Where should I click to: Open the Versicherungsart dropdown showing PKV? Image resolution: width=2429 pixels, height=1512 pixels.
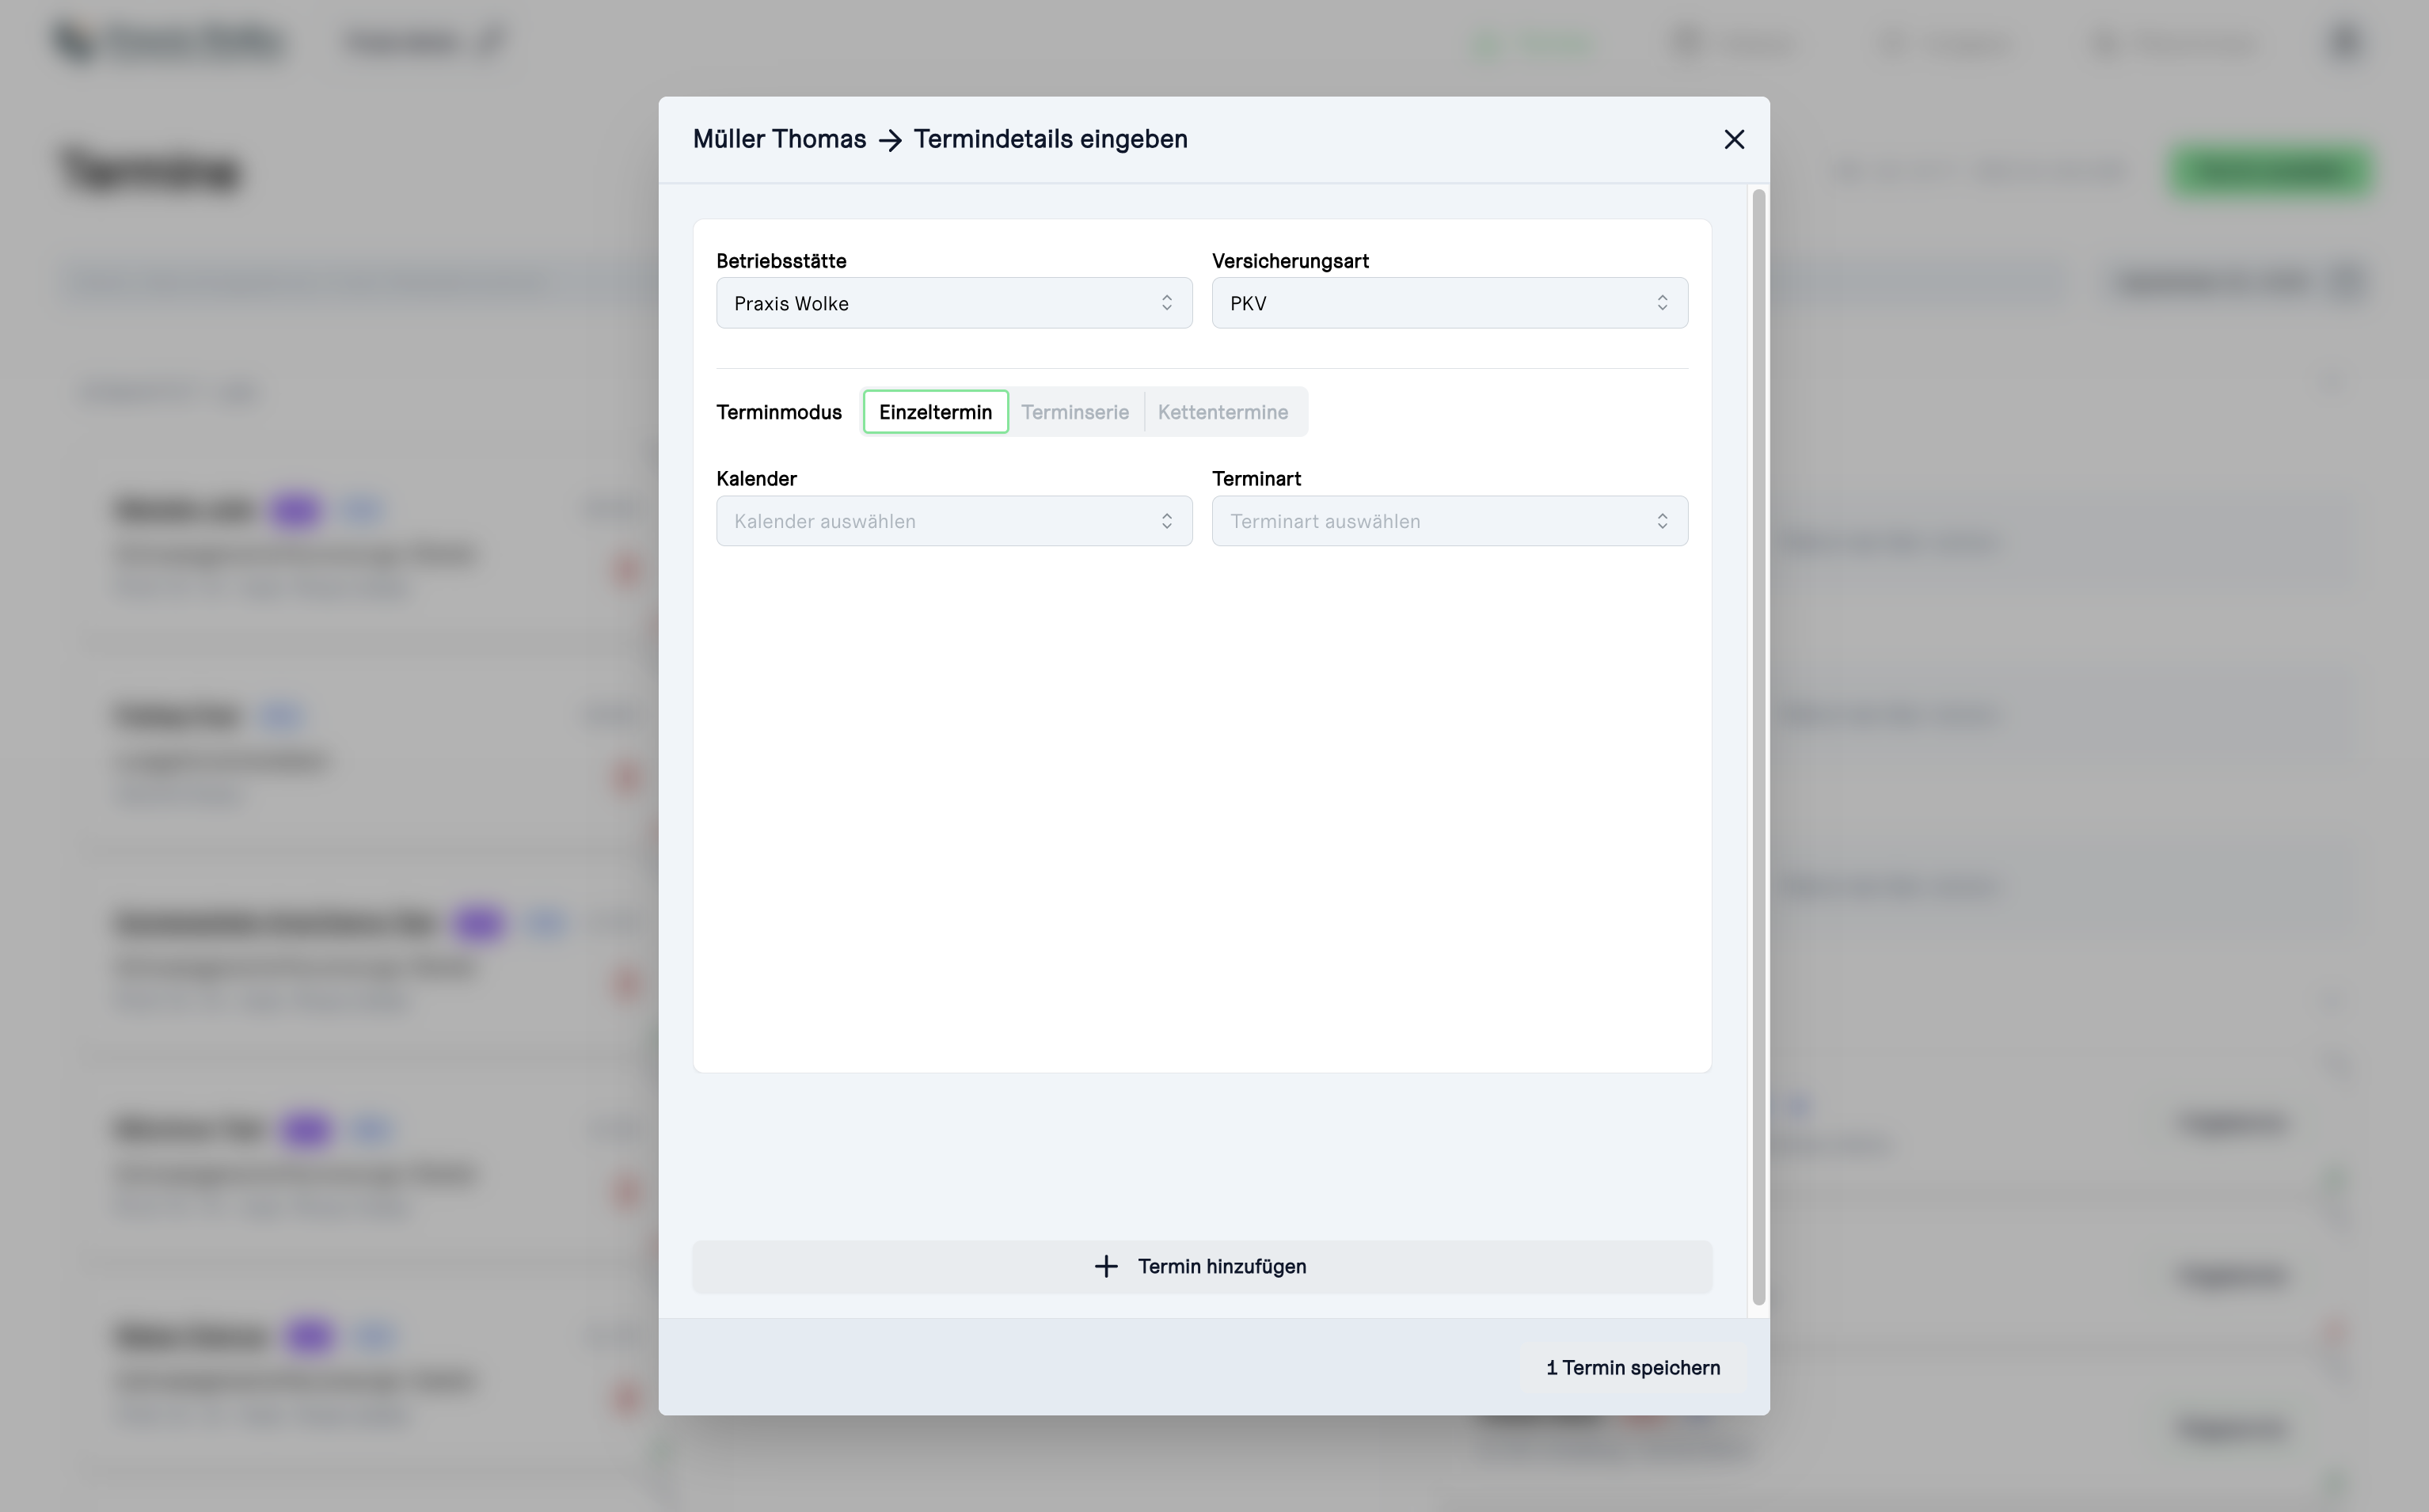point(1450,303)
